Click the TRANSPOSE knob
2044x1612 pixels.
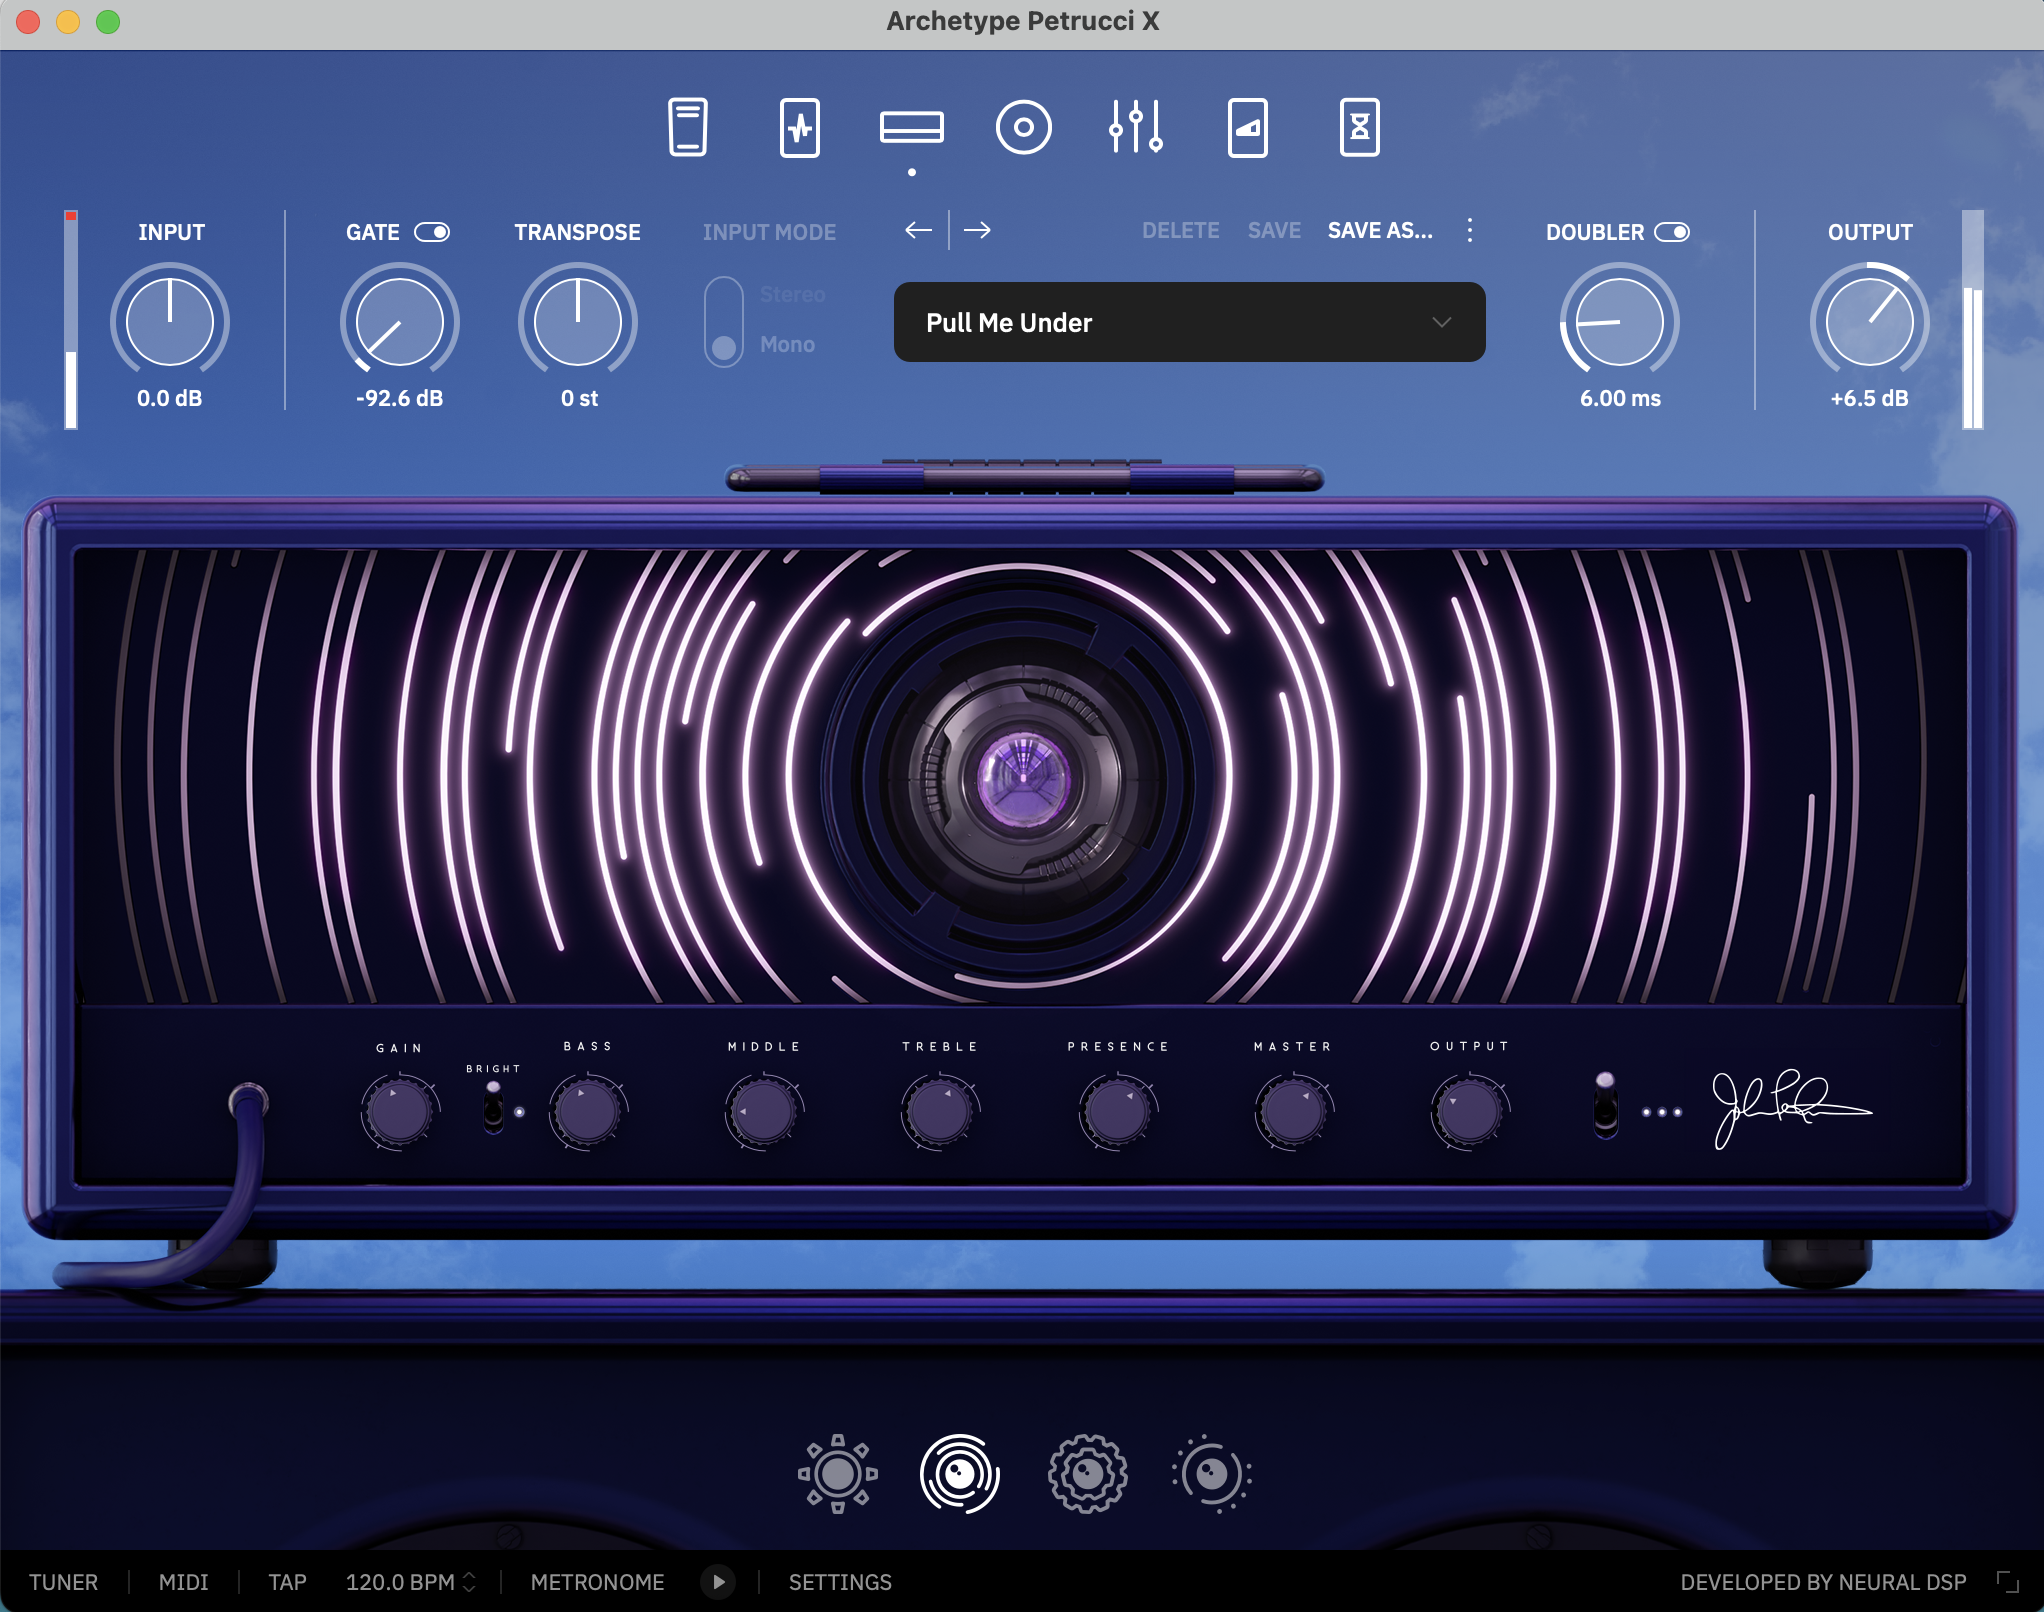coord(578,321)
